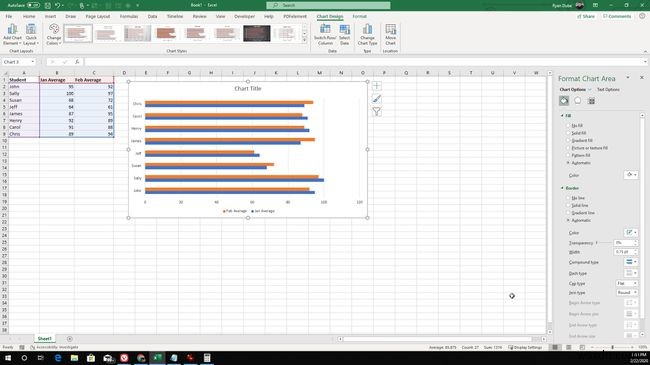
Task: Click Accessibility: Investigate status item
Action: (54, 347)
